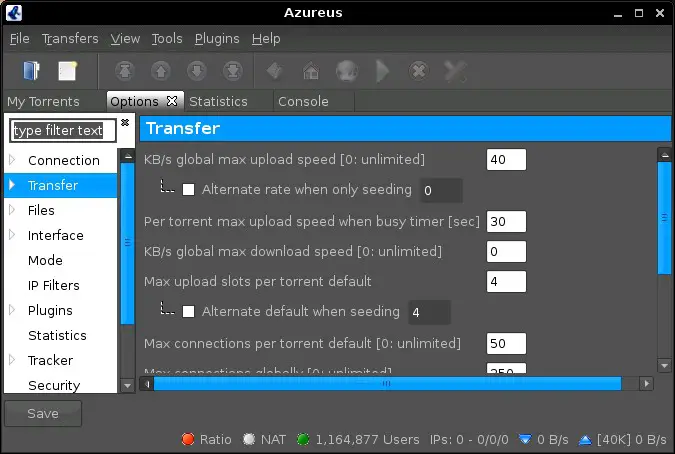
Task: Click the Transfer panel vertical scrollbar thumb
Action: click(x=665, y=218)
